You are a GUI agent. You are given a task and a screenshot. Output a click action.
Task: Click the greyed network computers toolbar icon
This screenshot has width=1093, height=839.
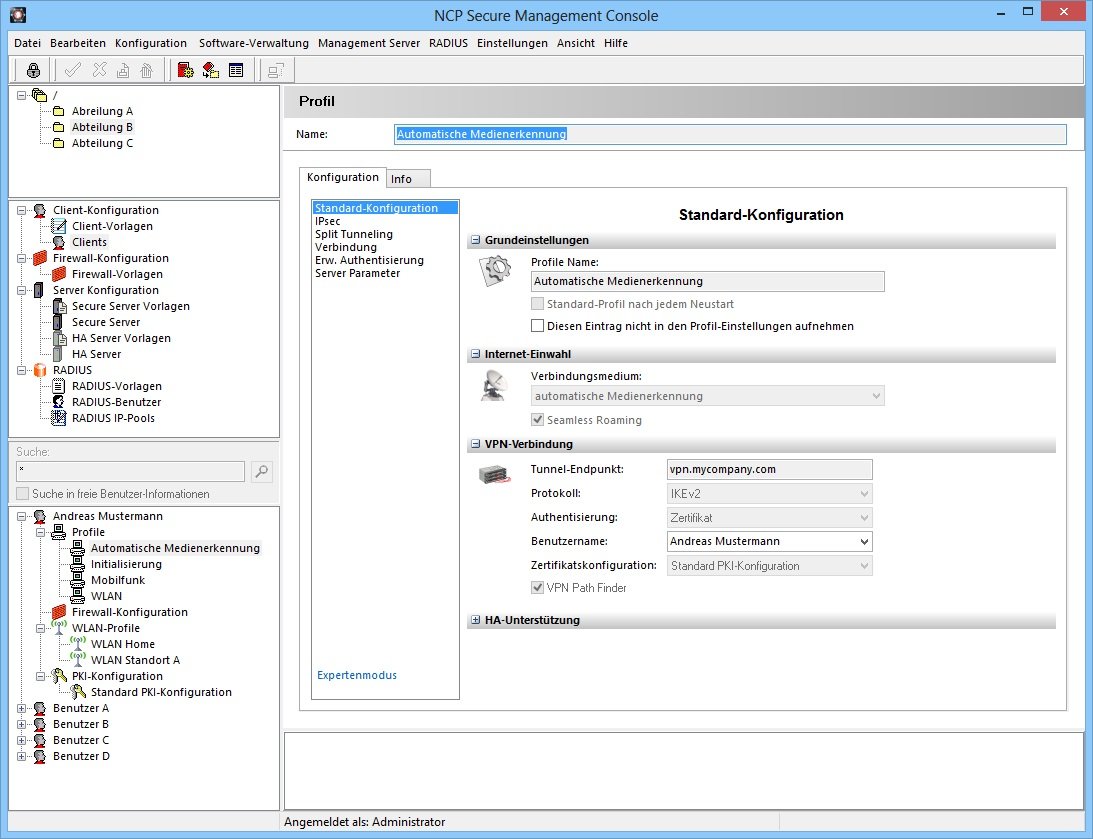[x=276, y=70]
